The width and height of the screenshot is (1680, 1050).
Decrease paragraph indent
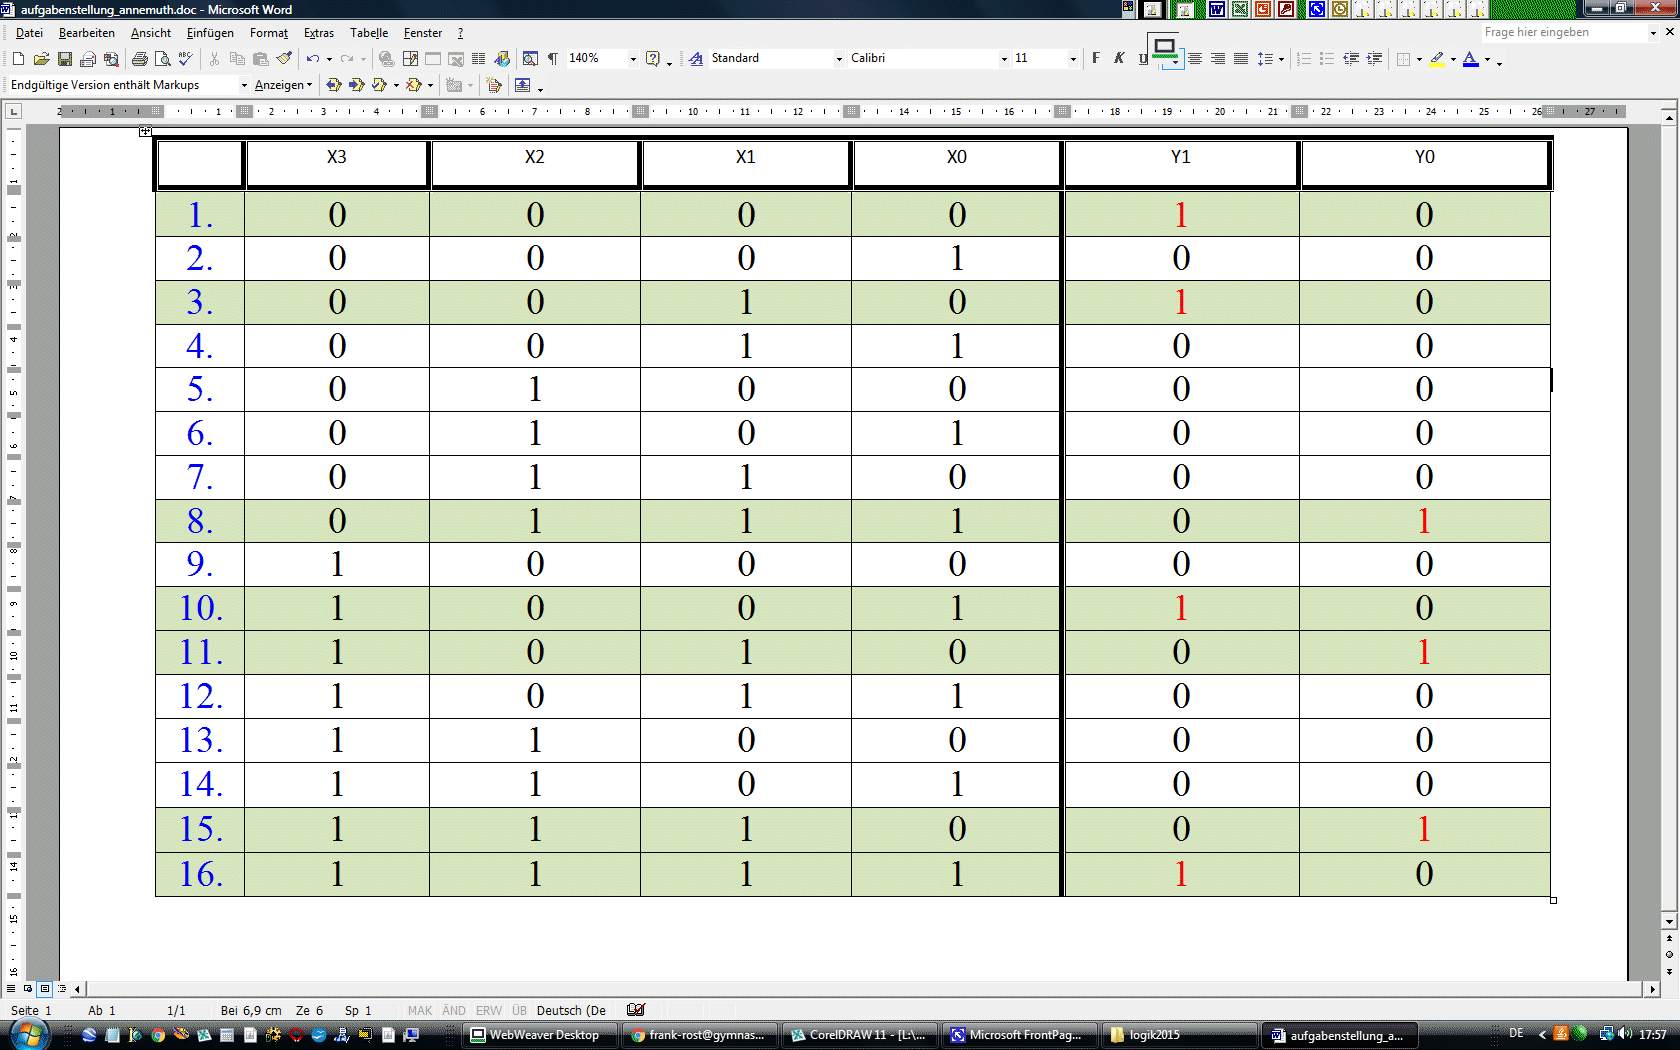pyautogui.click(x=1351, y=59)
